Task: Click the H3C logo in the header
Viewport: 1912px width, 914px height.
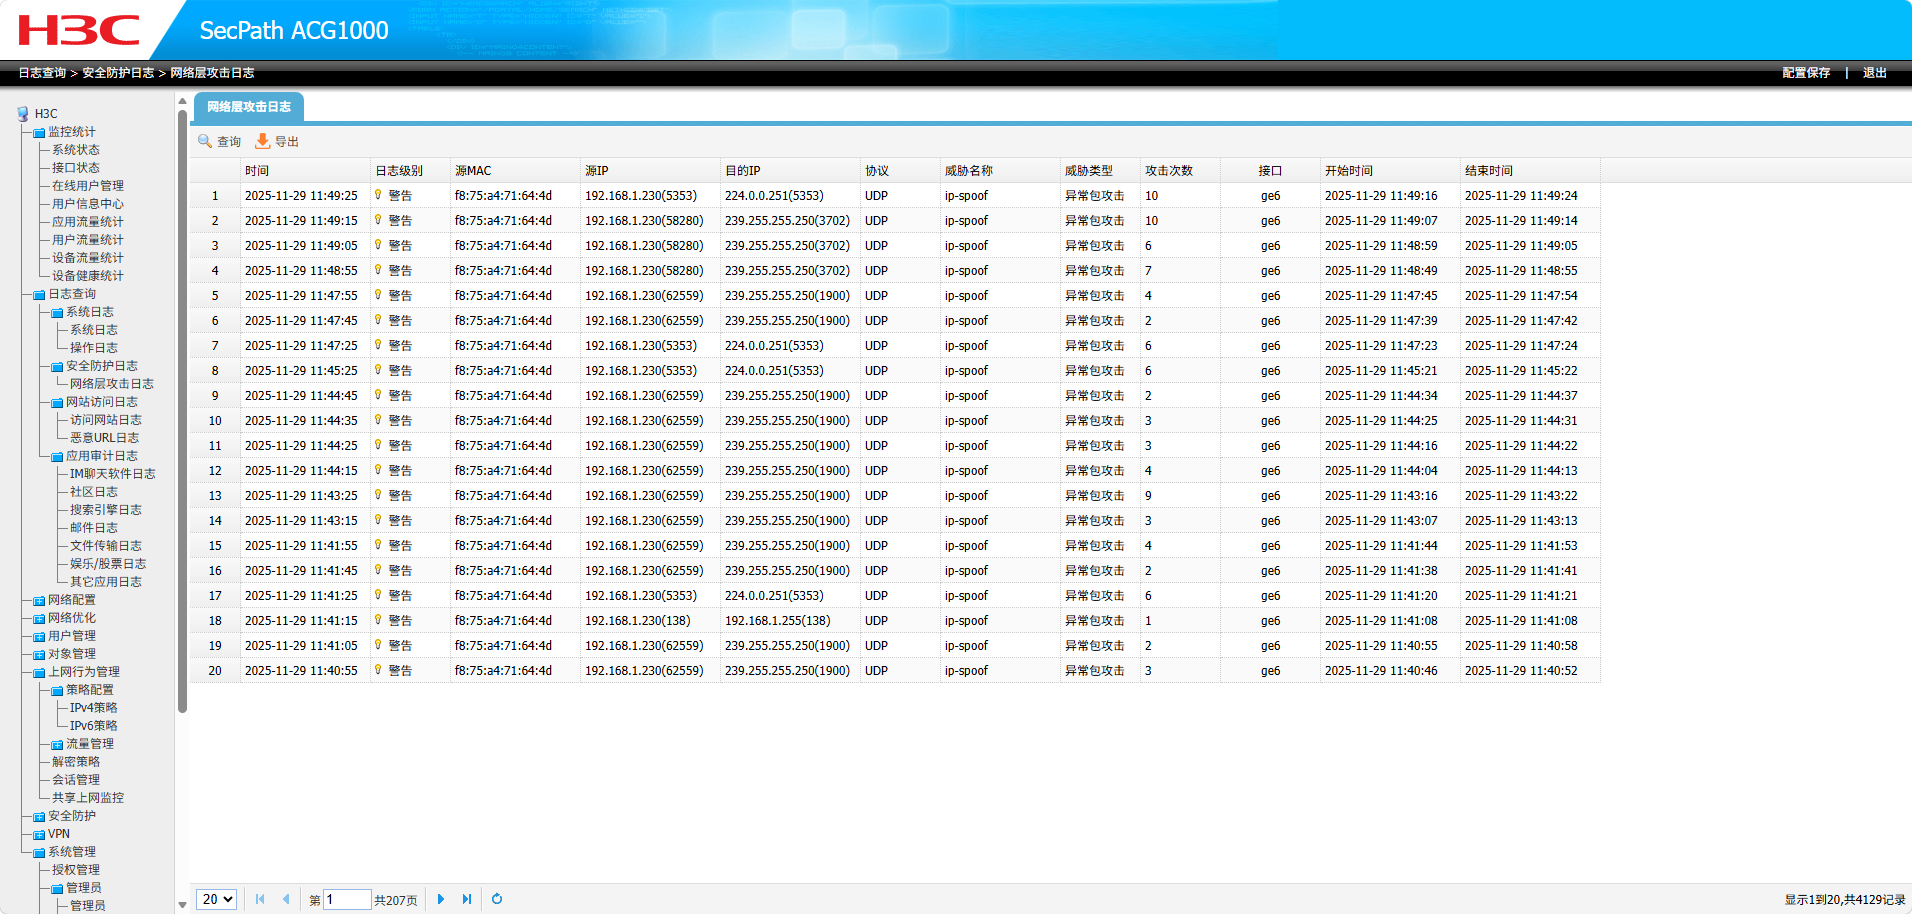Action: (79, 30)
